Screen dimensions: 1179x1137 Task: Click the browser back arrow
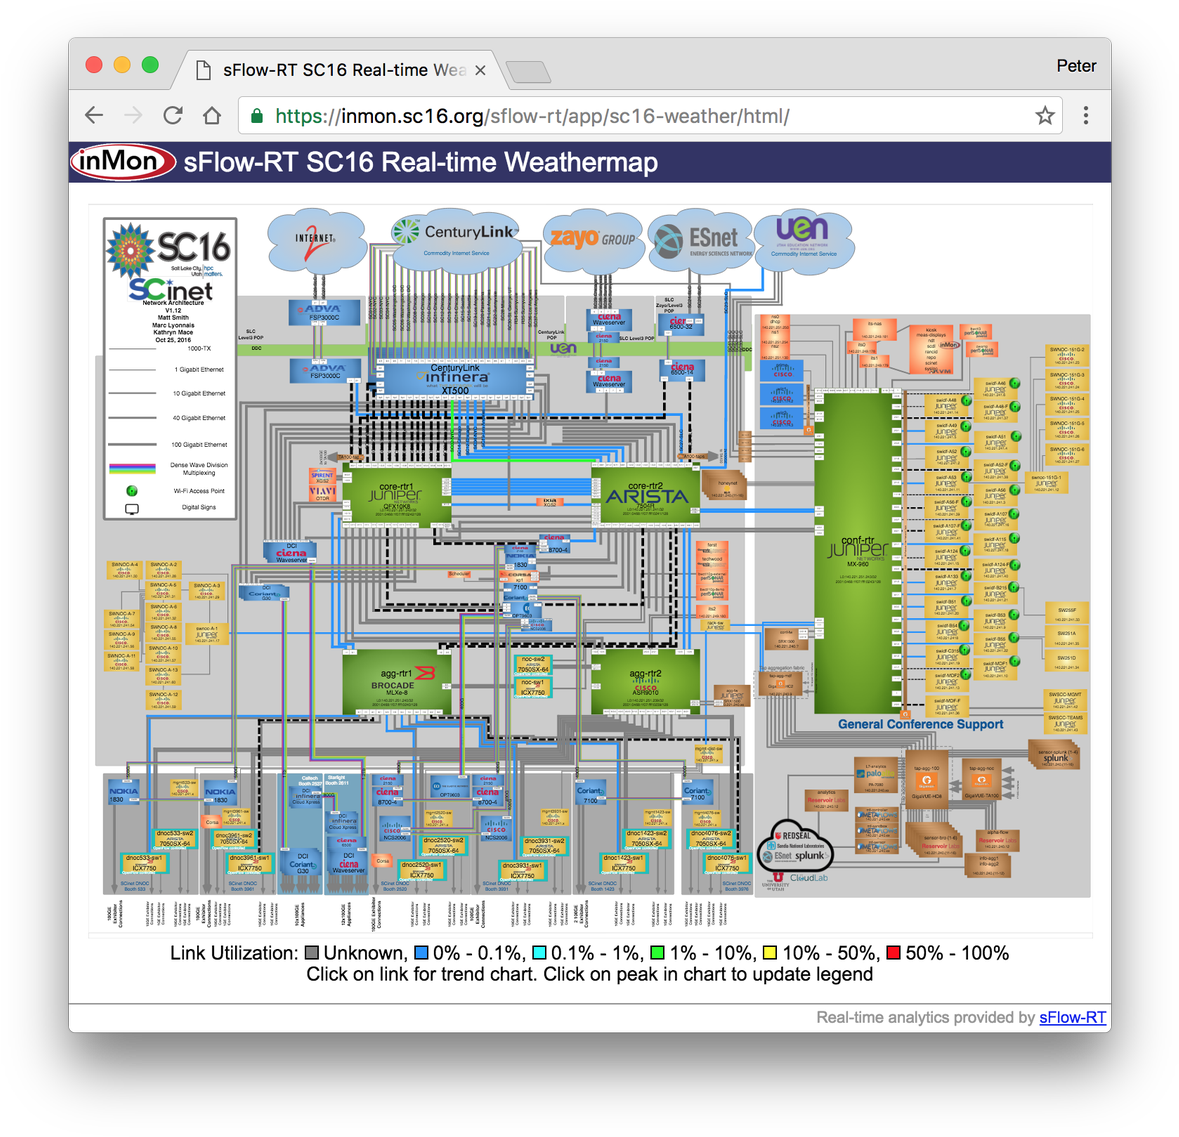click(94, 116)
